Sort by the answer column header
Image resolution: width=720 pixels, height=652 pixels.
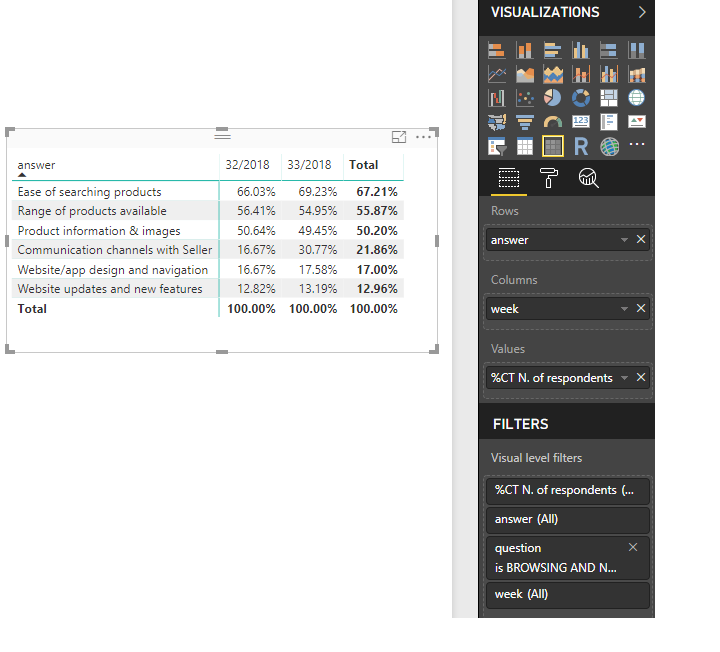(36, 165)
